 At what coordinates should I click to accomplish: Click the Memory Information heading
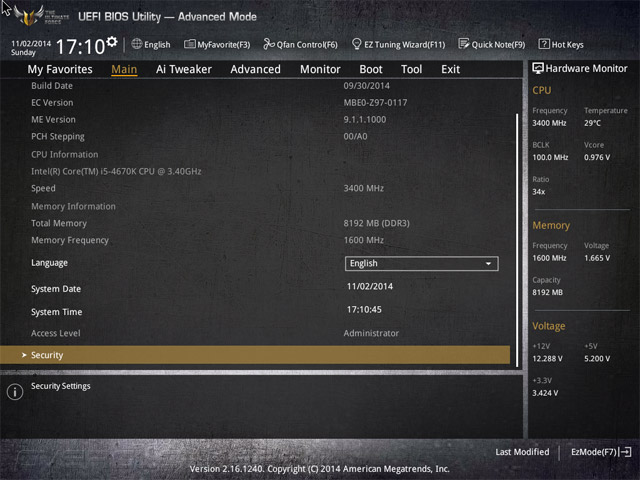tap(73, 207)
